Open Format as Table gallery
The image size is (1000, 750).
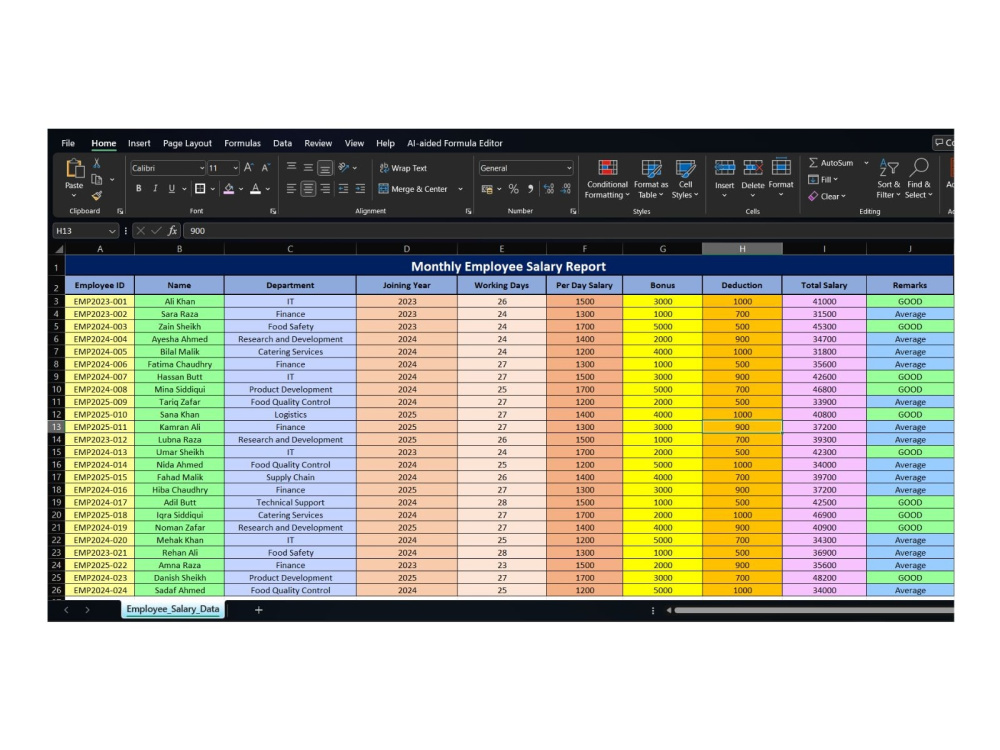point(651,179)
